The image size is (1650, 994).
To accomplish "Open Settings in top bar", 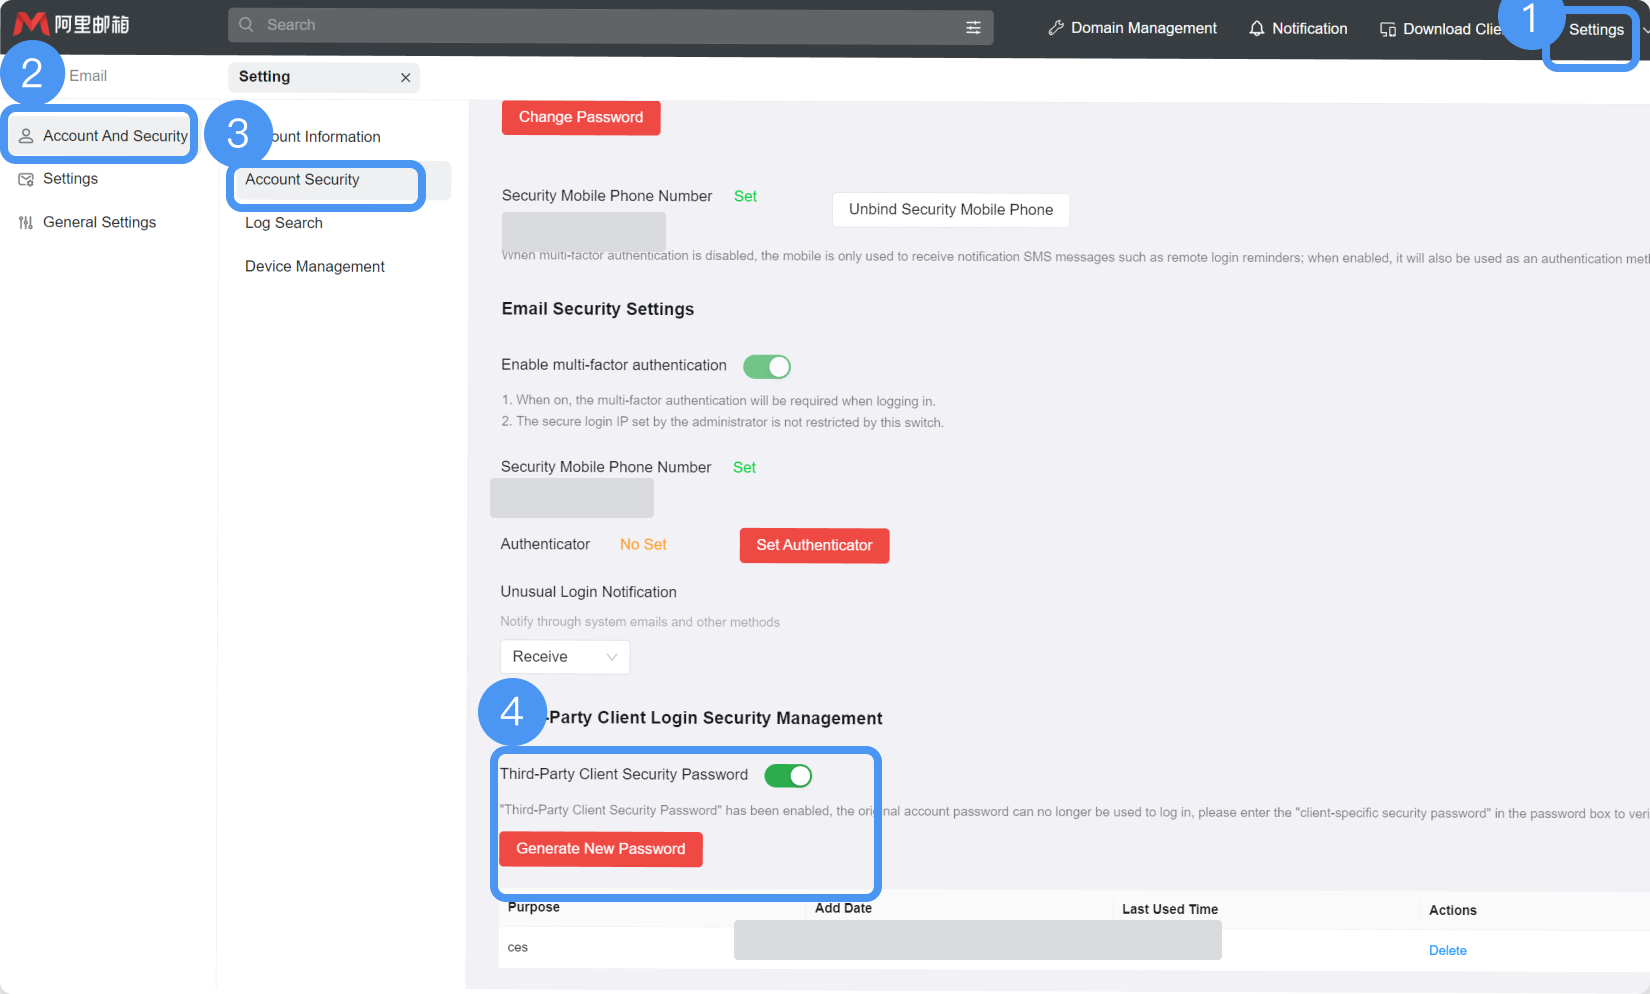I will pos(1596,30).
